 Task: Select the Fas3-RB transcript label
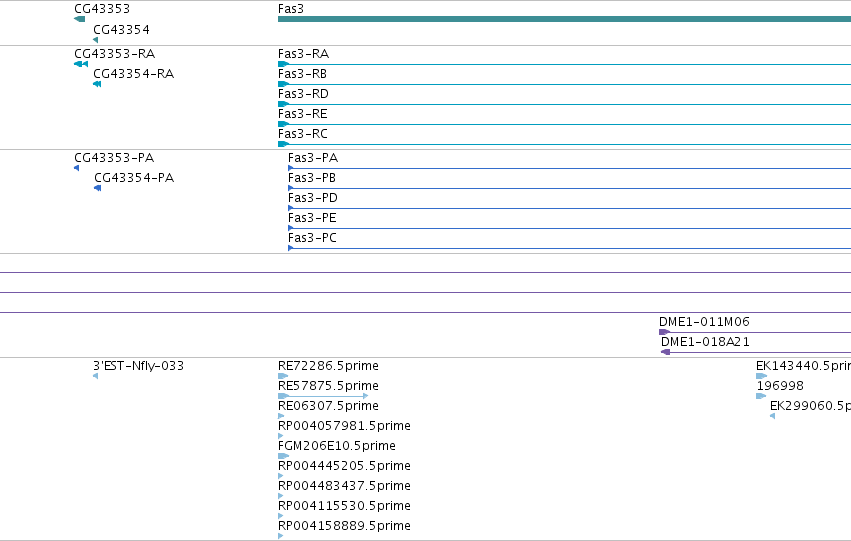point(302,74)
